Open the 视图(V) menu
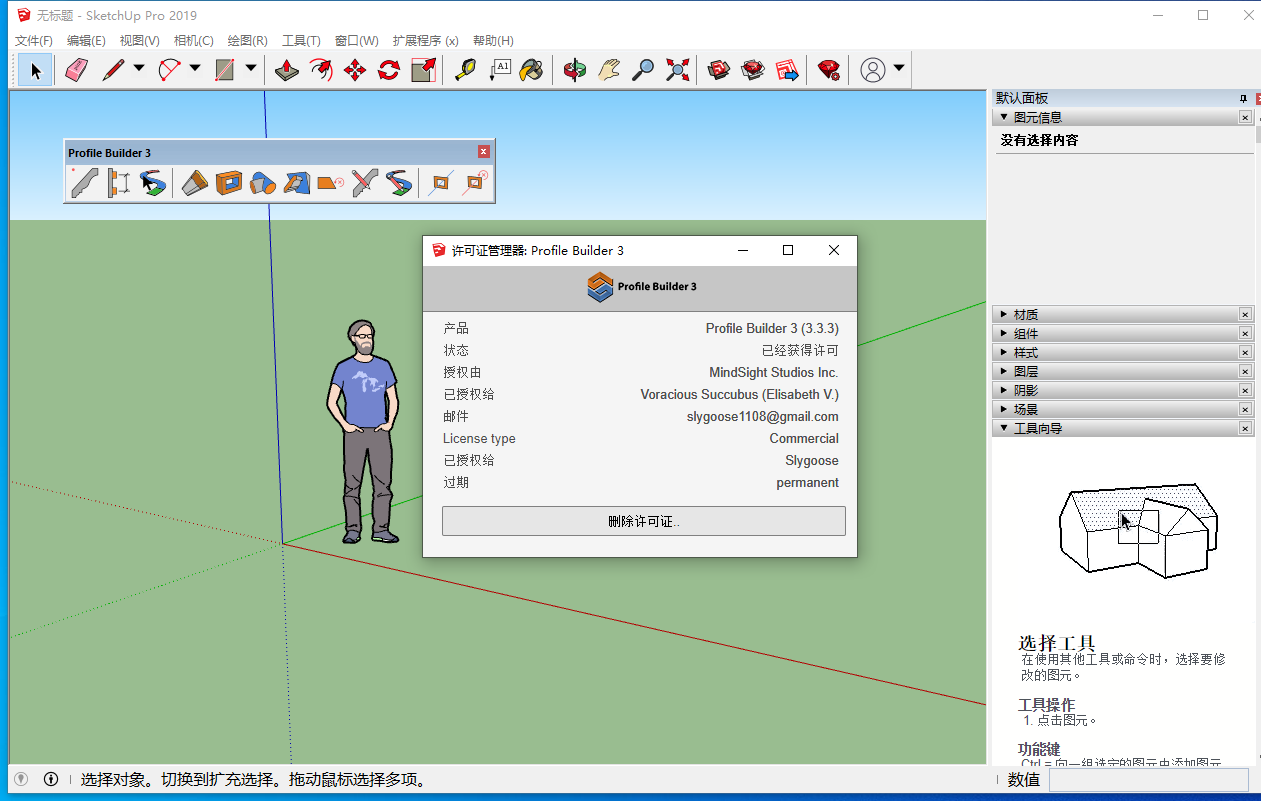 [139, 41]
